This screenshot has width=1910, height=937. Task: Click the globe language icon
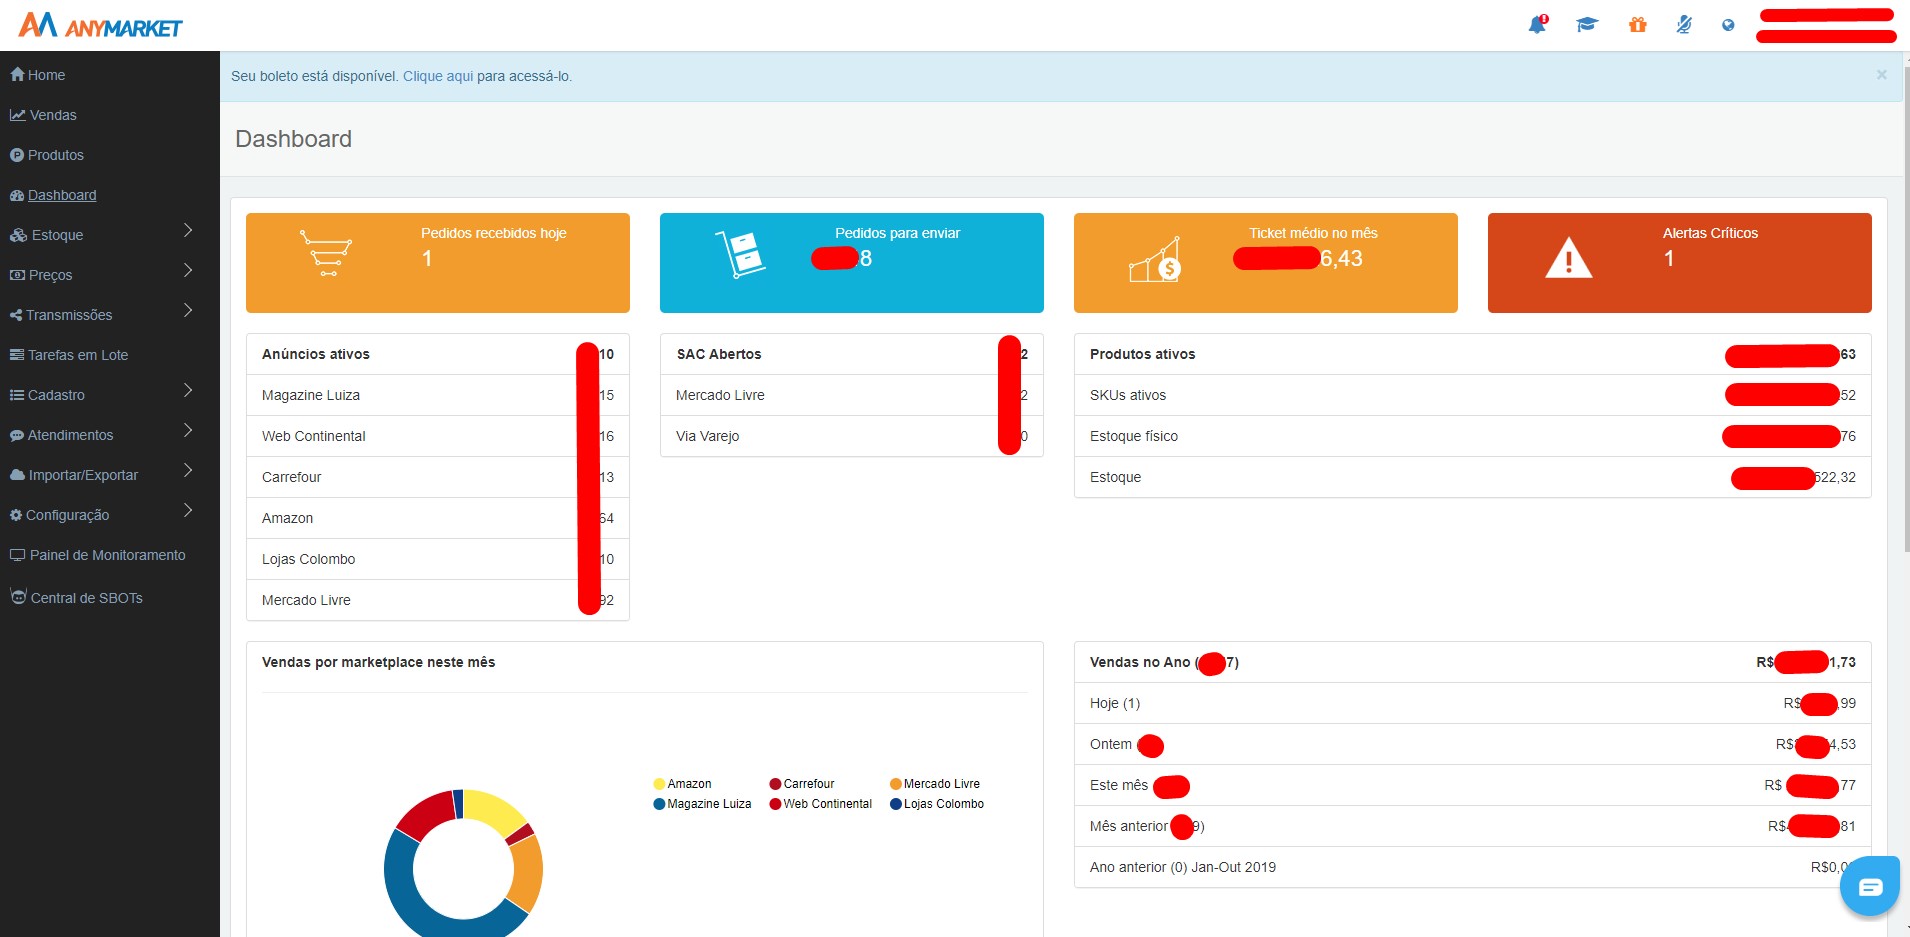[x=1728, y=25]
